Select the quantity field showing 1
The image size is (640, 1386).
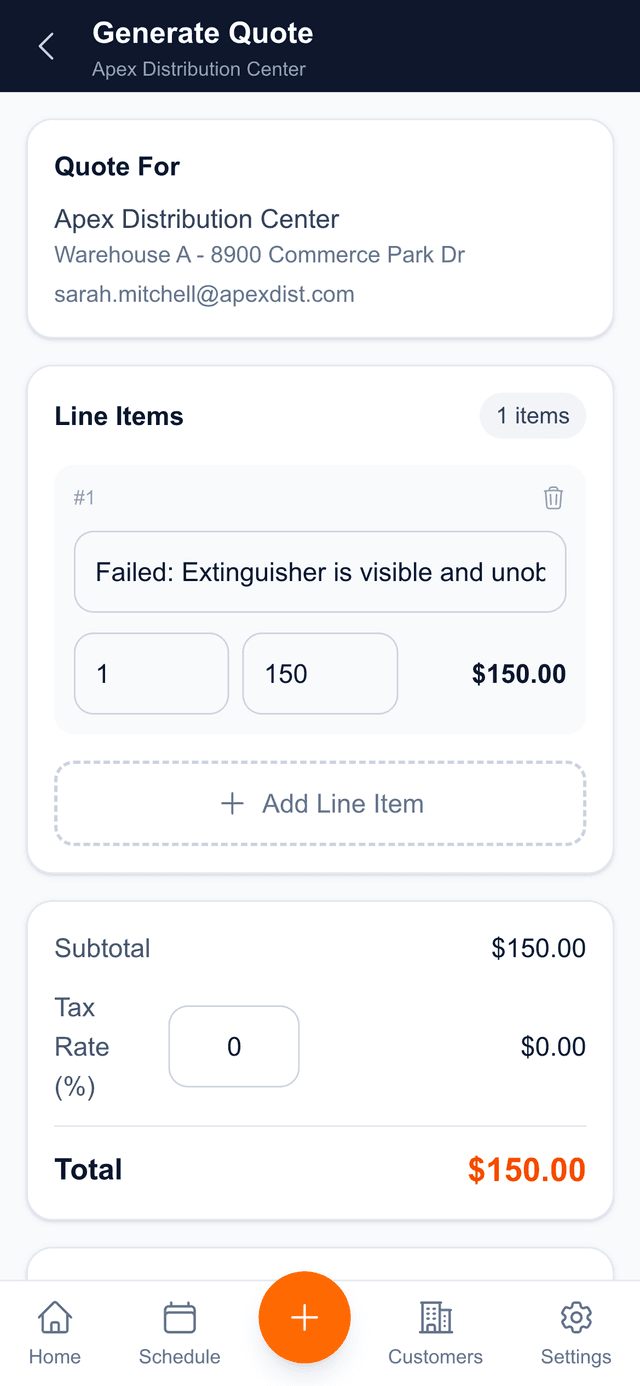coord(151,674)
